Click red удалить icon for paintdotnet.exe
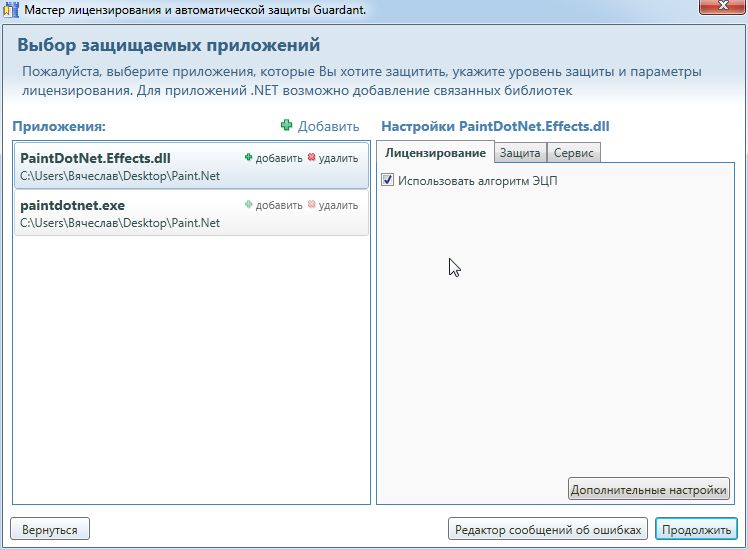The height and width of the screenshot is (550, 748). [312, 205]
